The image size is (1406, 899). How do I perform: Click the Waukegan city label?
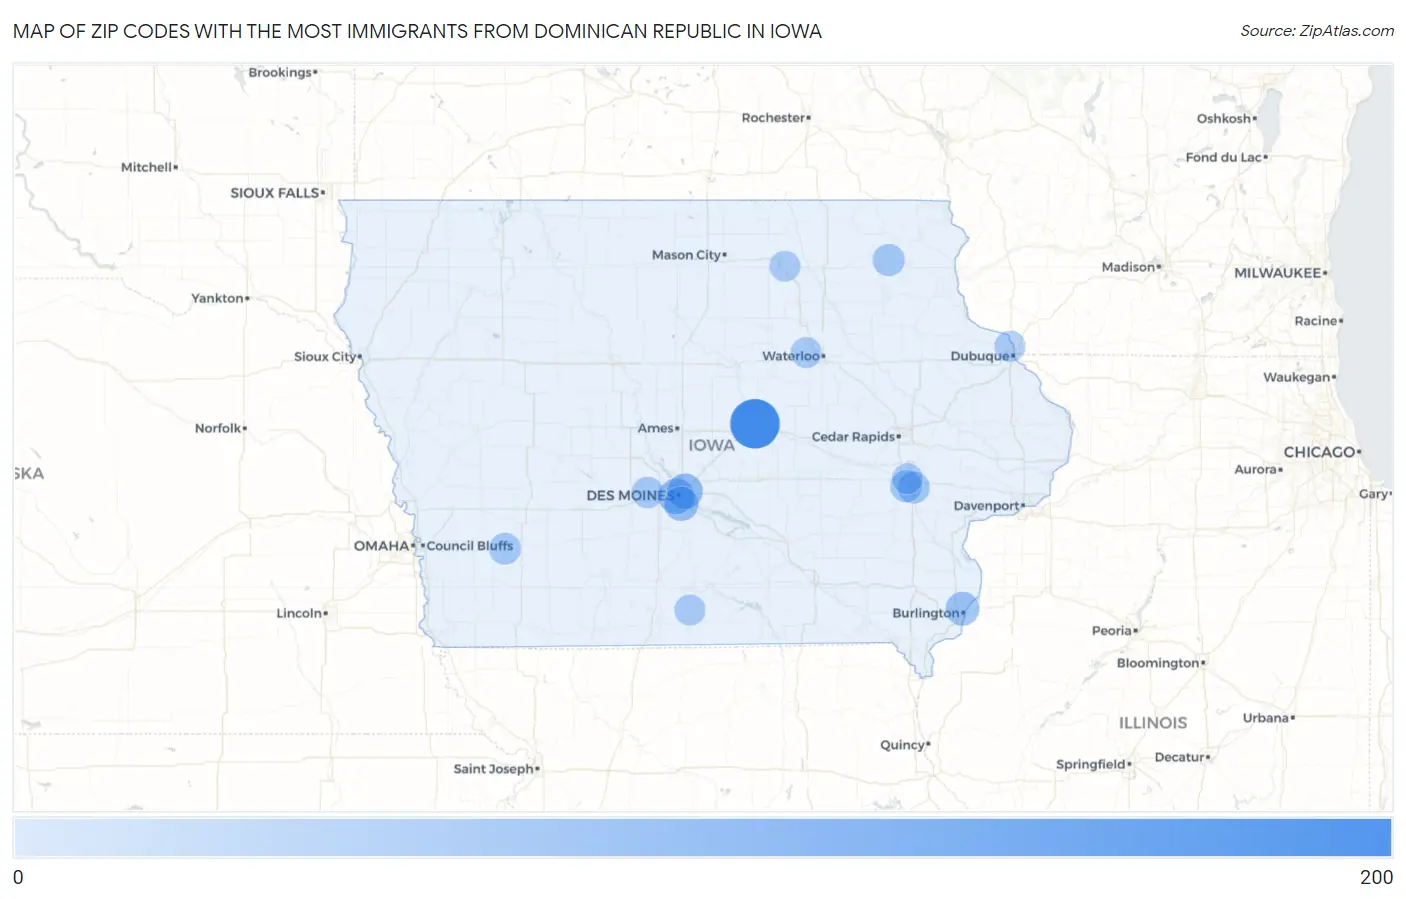pos(1299,378)
